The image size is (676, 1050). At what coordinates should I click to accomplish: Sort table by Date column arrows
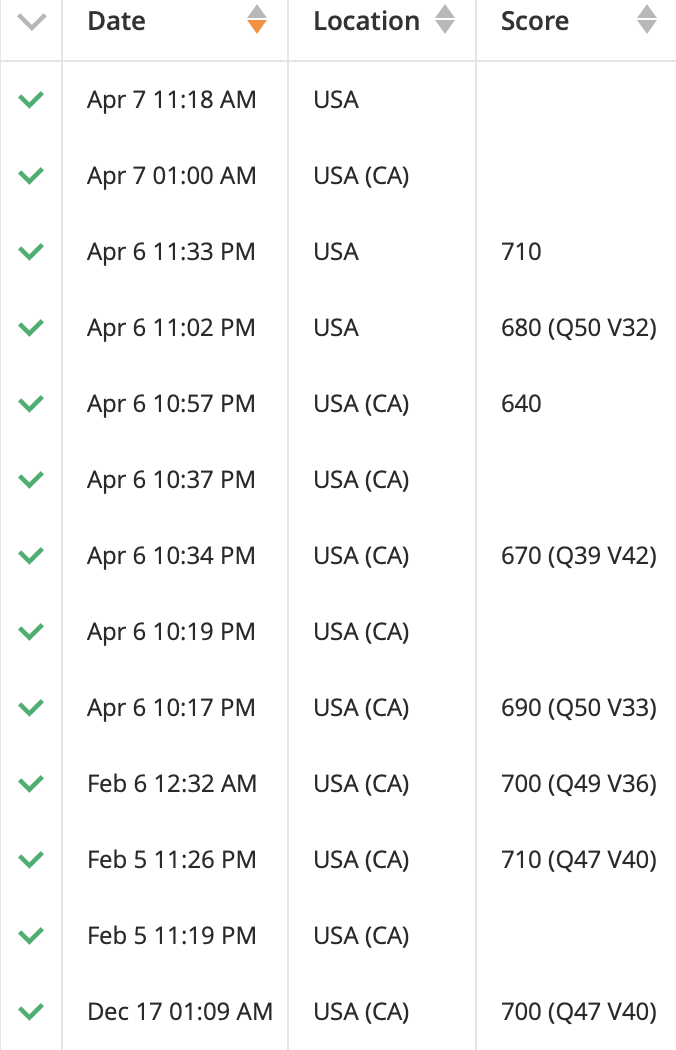click(257, 20)
